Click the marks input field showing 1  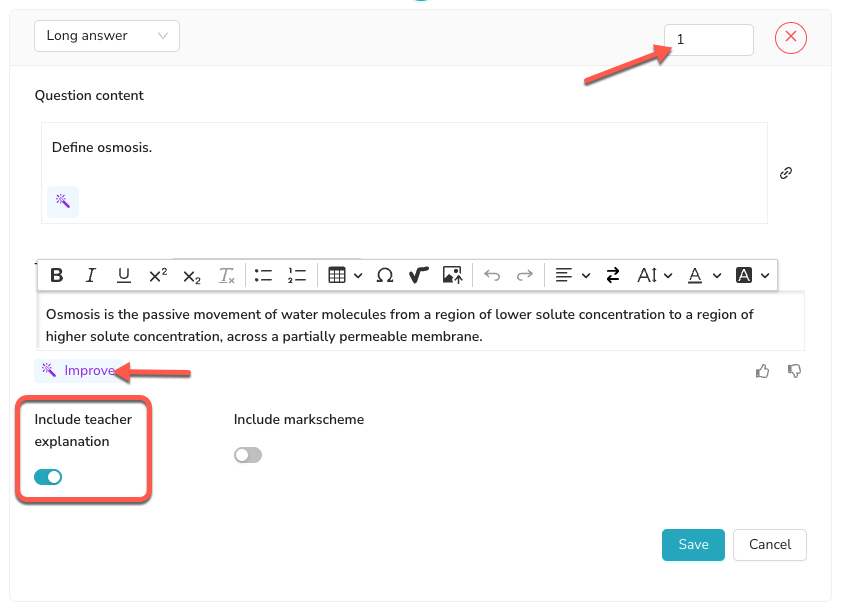(x=709, y=40)
